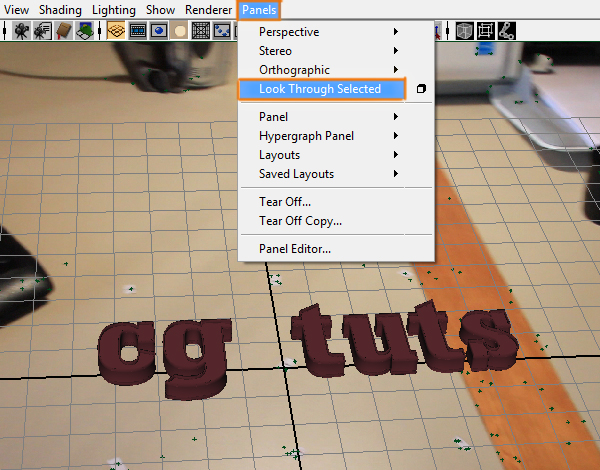The image size is (600, 470).
Task: Toggle the Safe Action blue-dots icon
Action: (222, 31)
